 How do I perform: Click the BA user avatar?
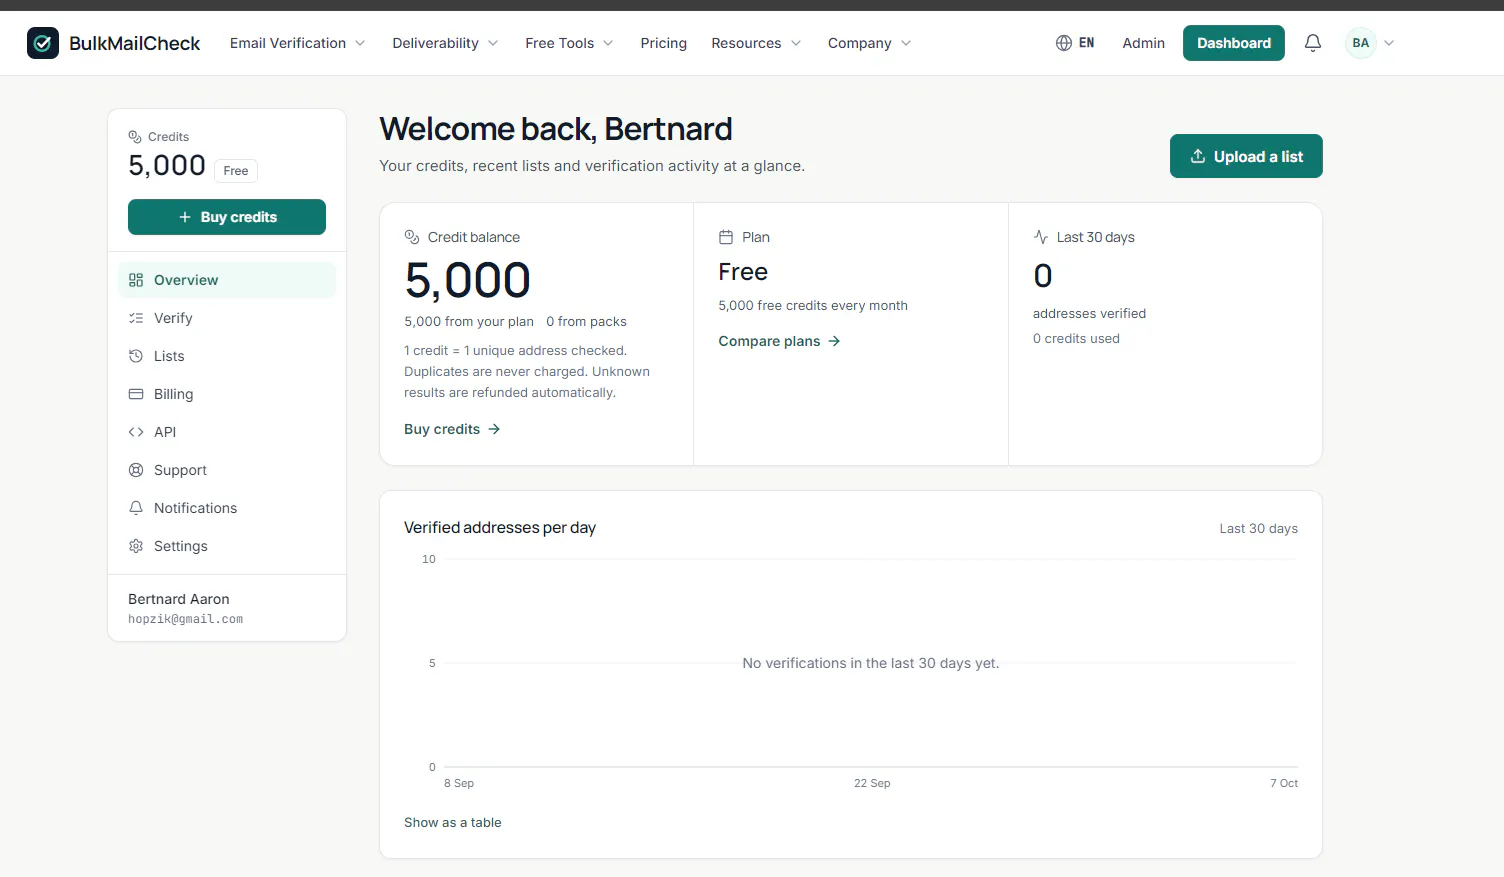point(1361,43)
